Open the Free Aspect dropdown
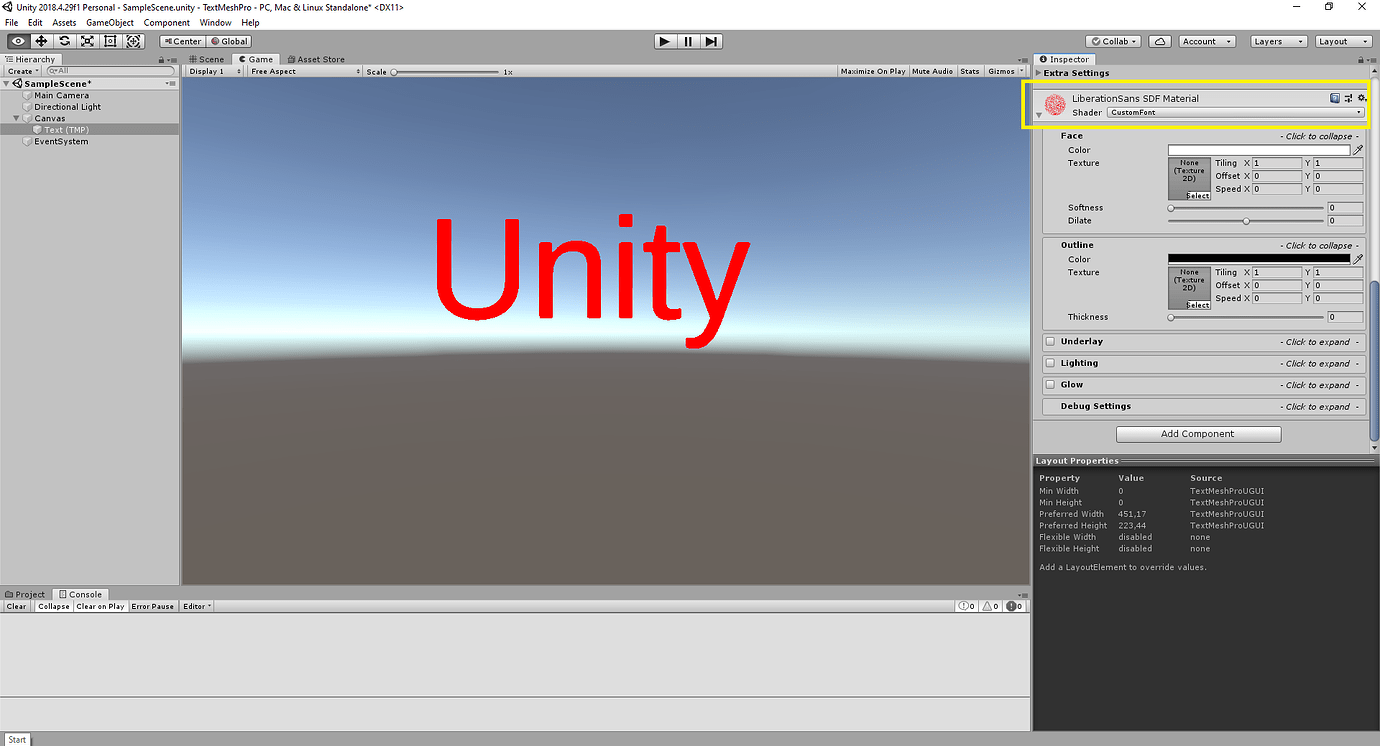This screenshot has height=746, width=1380. point(304,71)
